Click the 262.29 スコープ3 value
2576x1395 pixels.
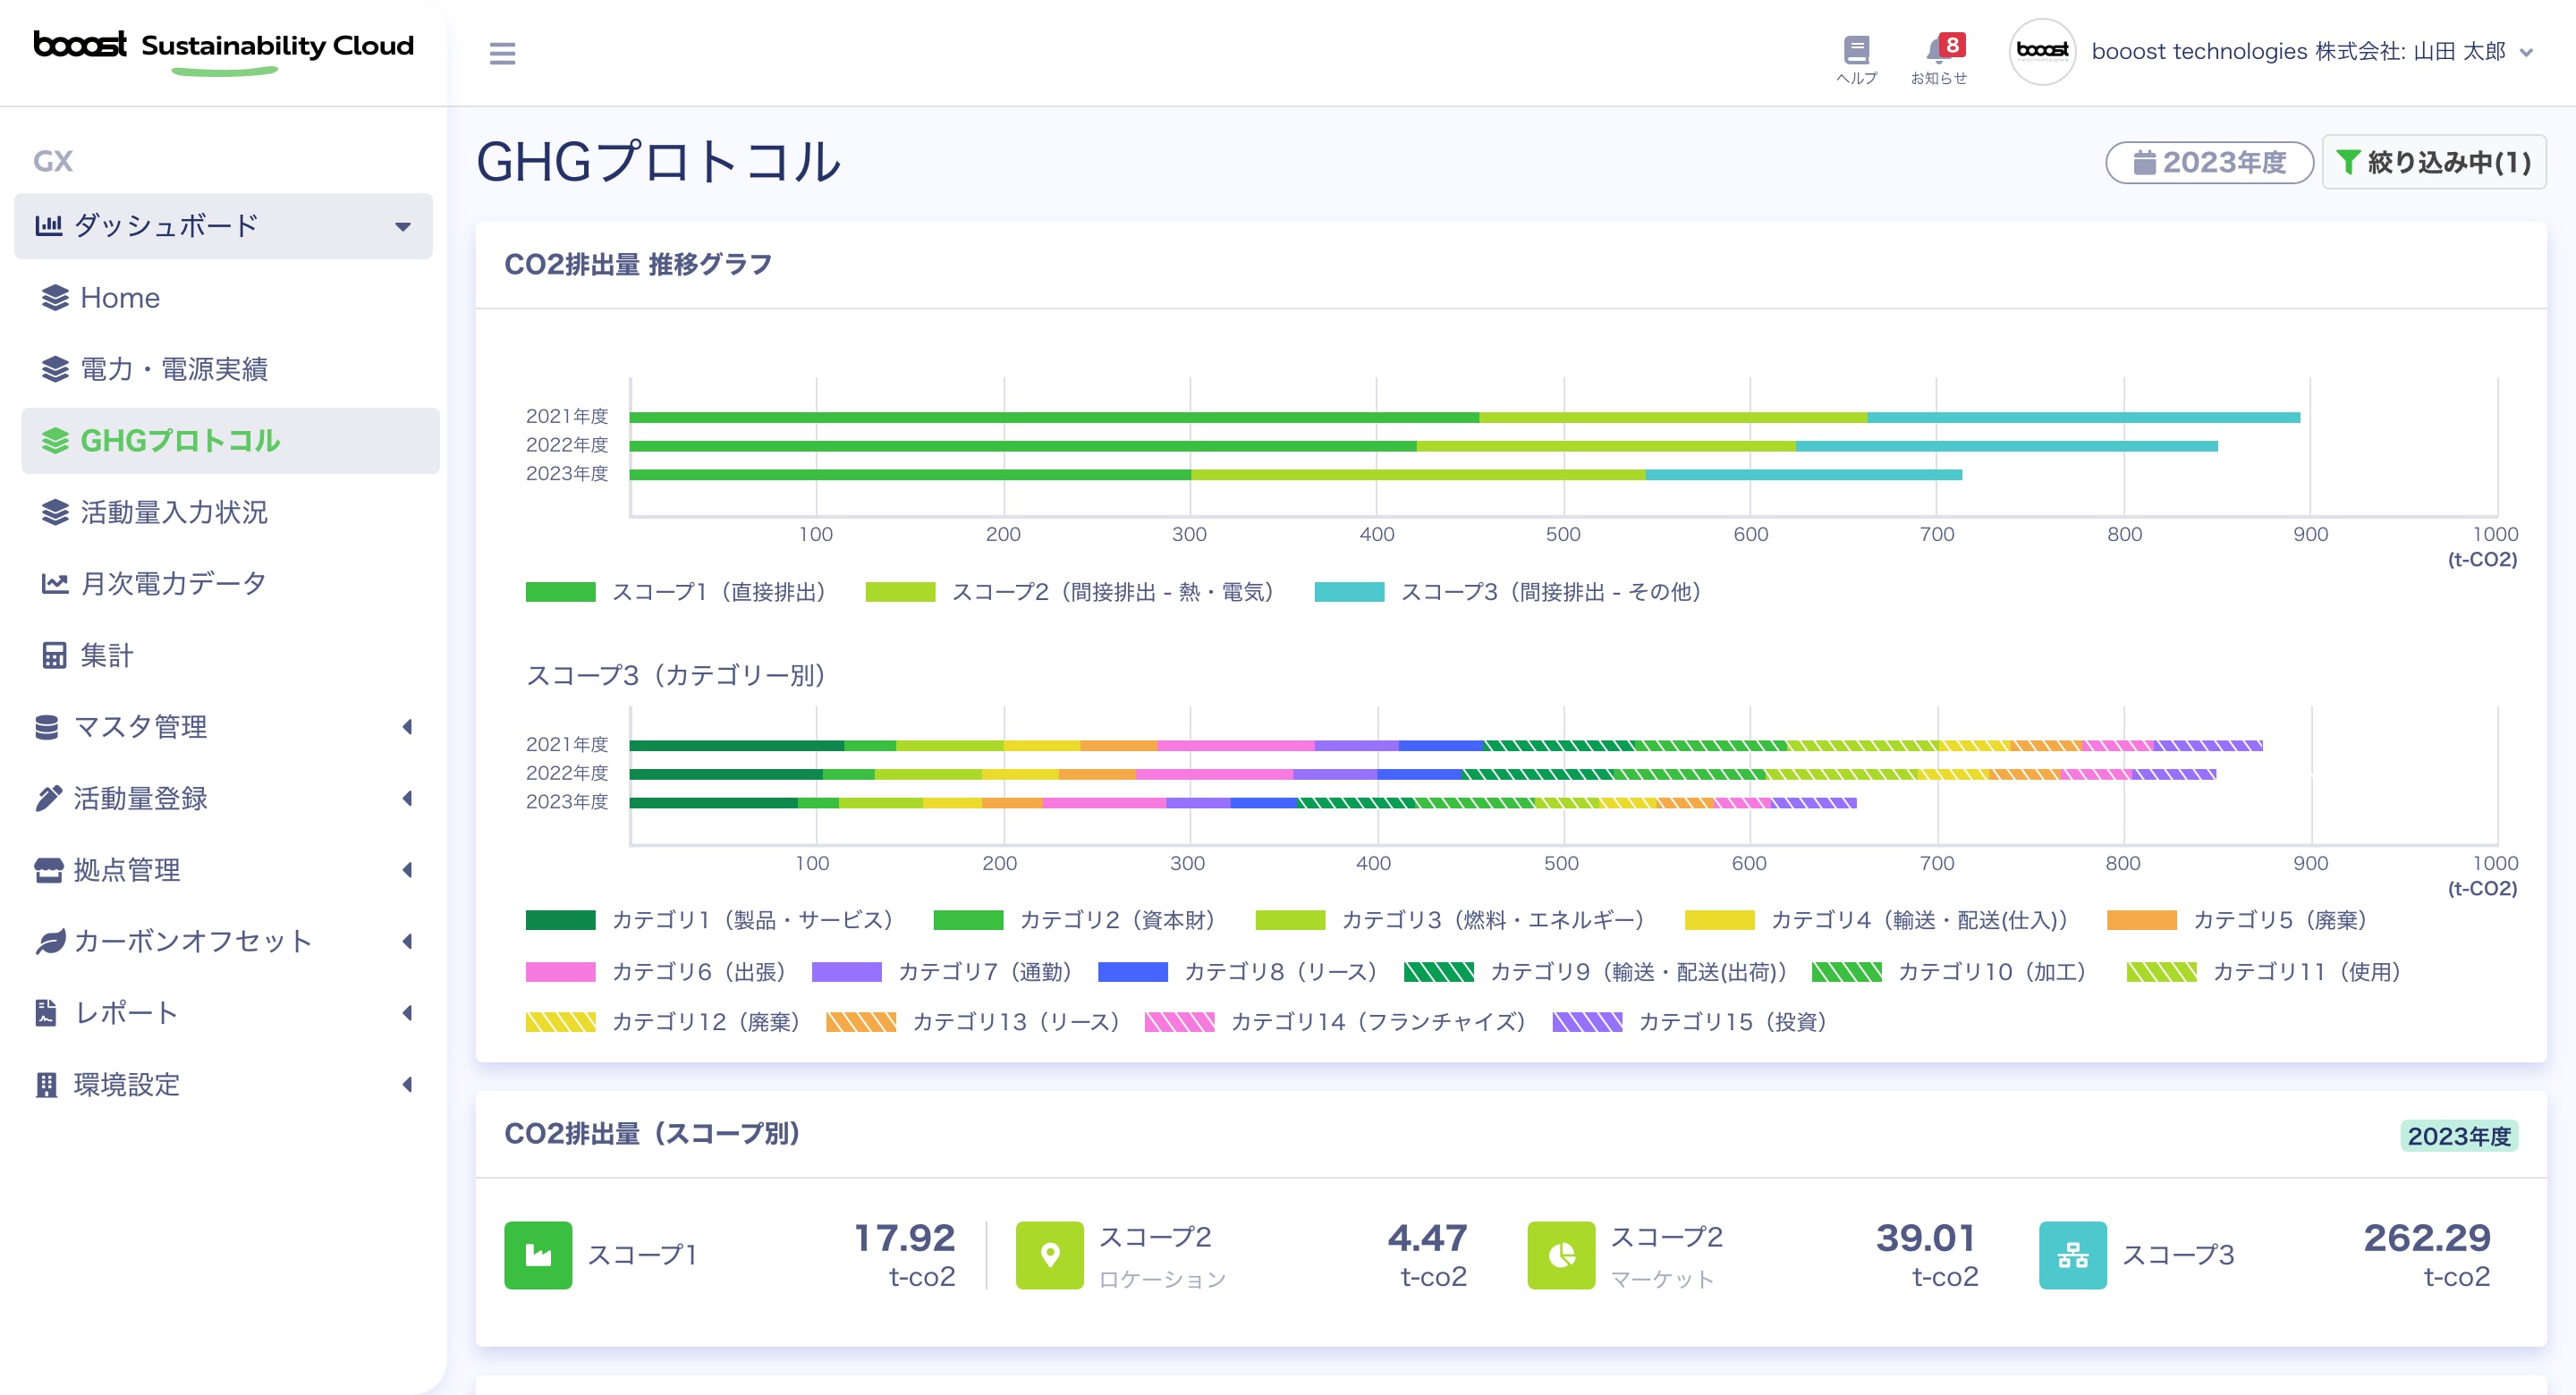coord(2427,1238)
